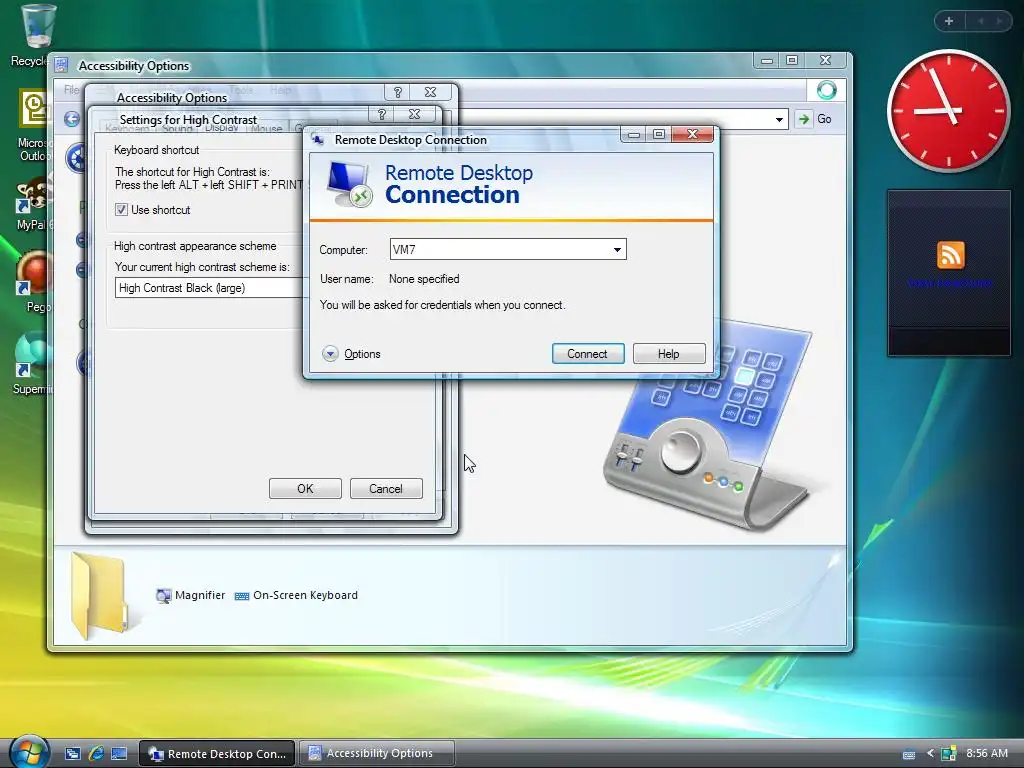Close the Remote Desktop Connection window

coord(693,135)
